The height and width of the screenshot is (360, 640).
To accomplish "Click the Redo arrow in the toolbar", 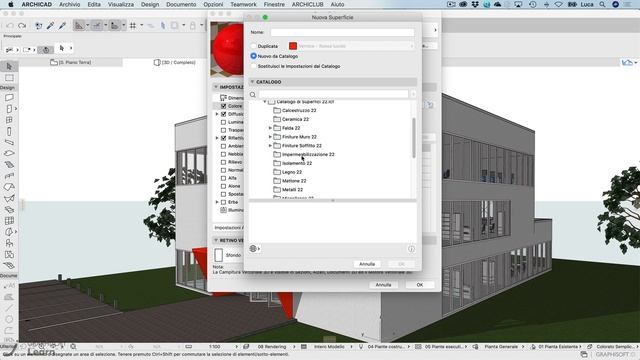I will [22, 26].
